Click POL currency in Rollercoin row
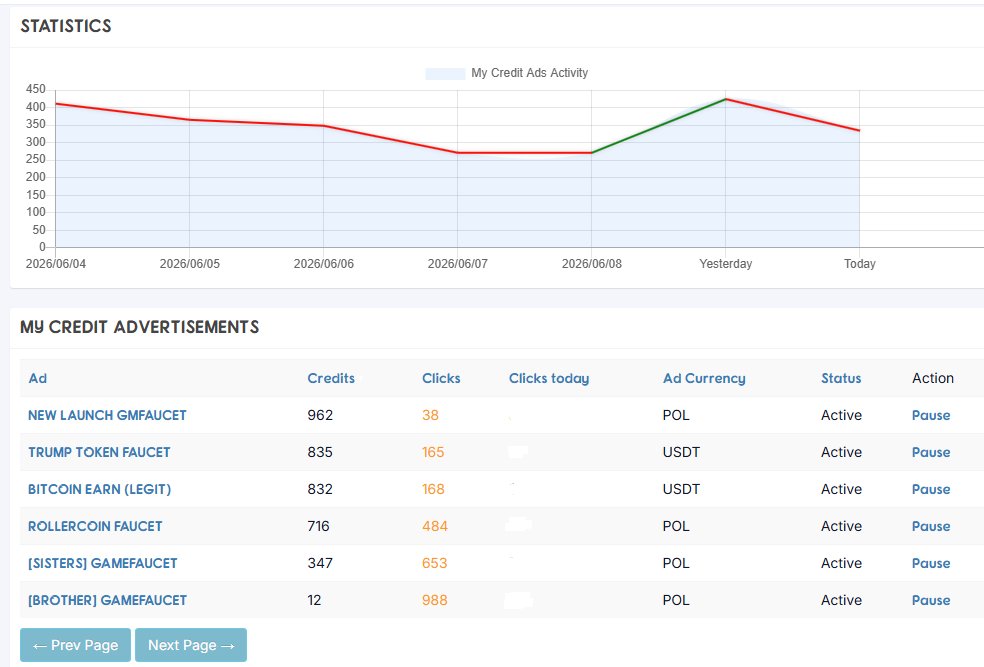984x667 pixels. pyautogui.click(x=676, y=526)
